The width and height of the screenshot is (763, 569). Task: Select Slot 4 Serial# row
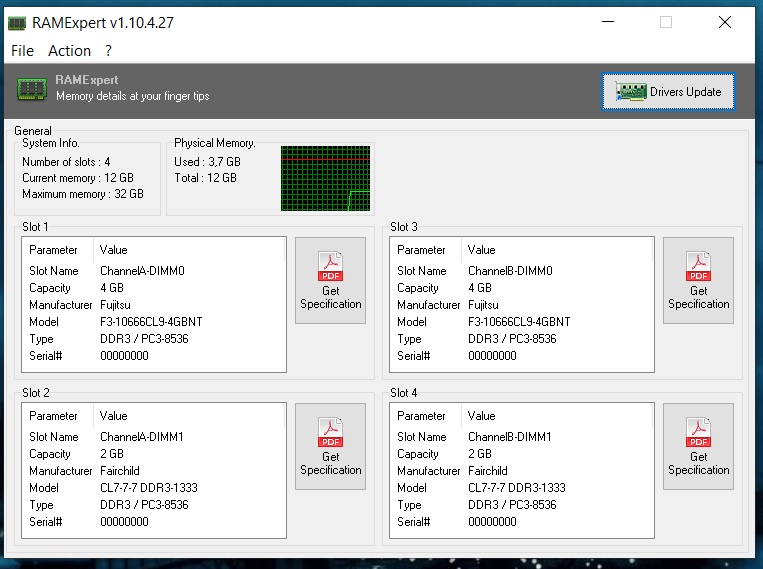[x=522, y=522]
